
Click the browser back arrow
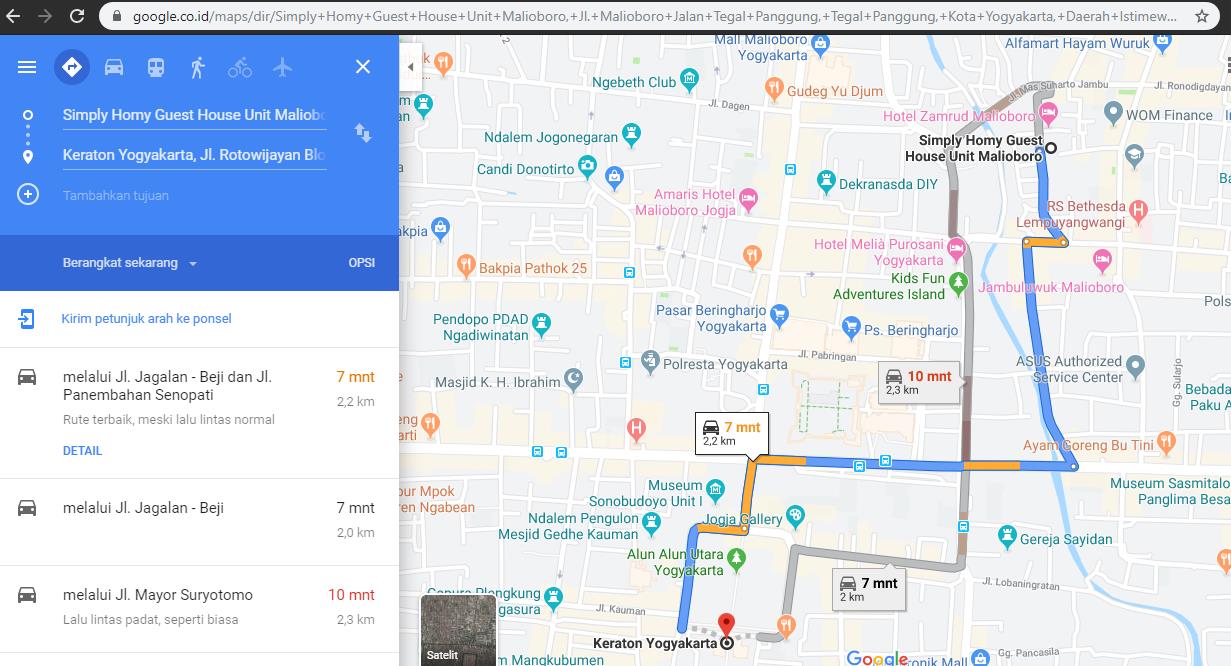click(x=14, y=16)
